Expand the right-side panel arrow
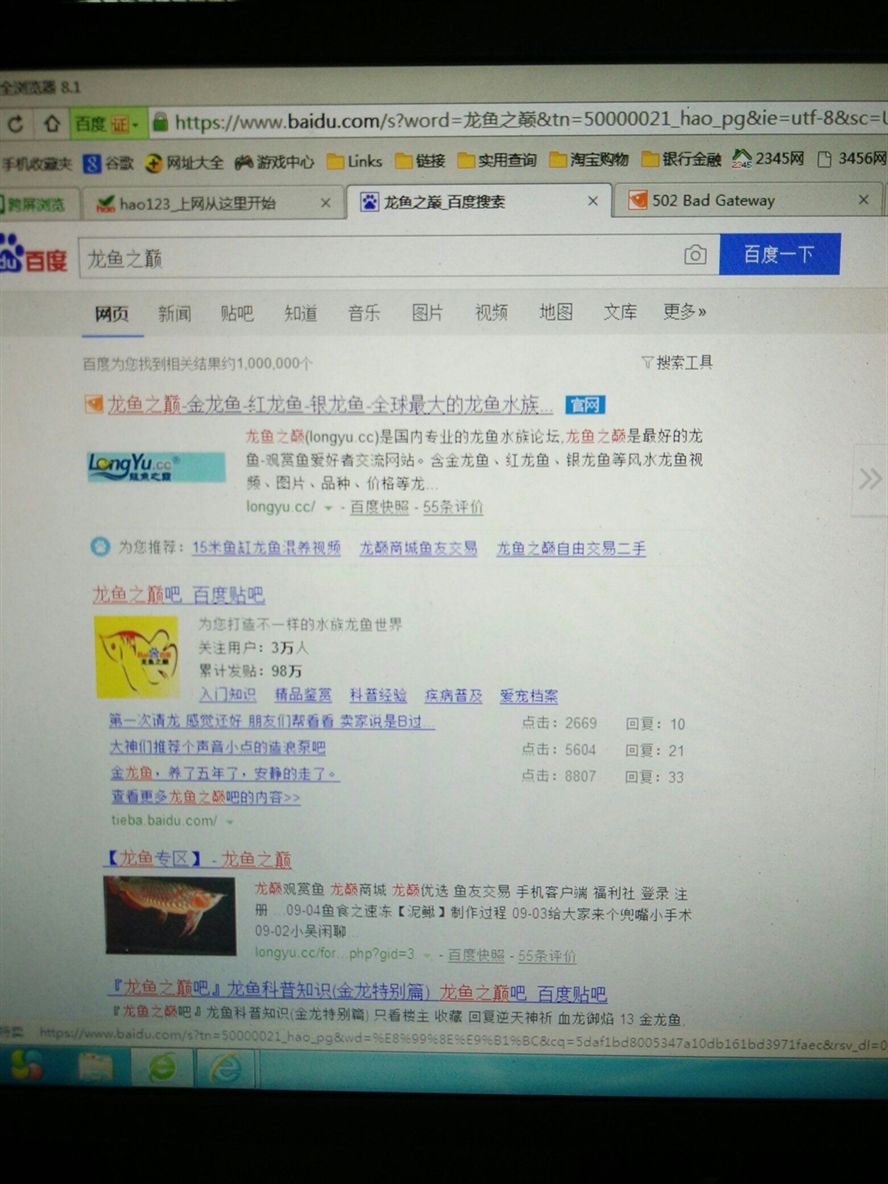 pyautogui.click(x=870, y=479)
